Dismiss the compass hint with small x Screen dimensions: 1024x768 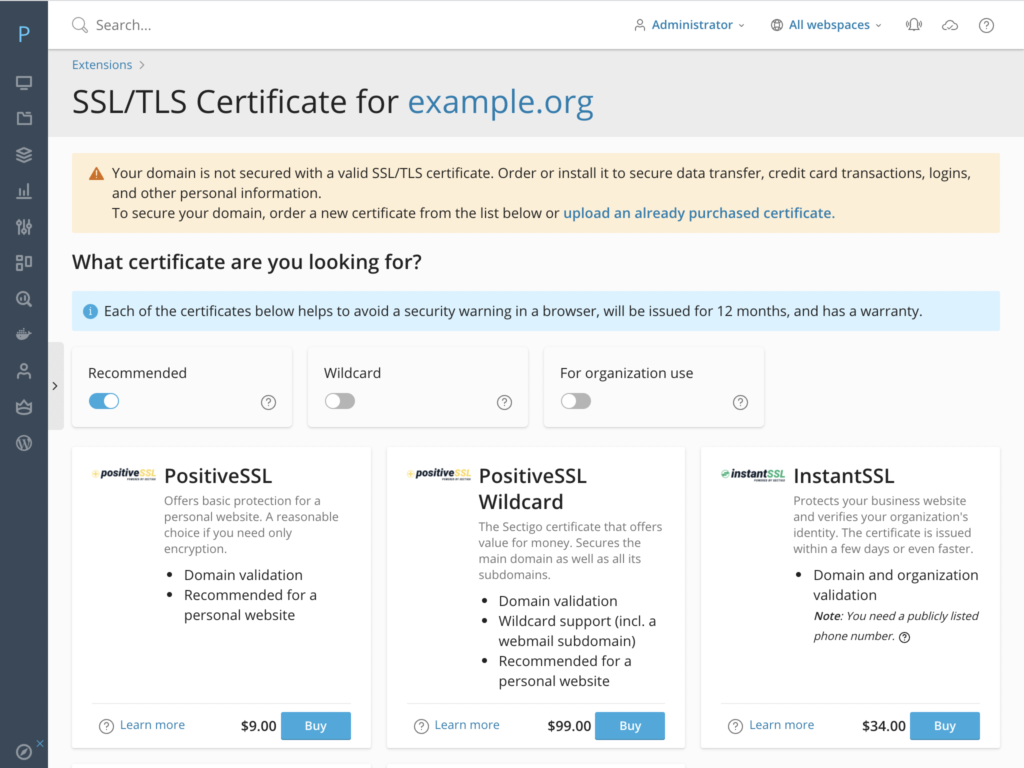tap(40, 743)
